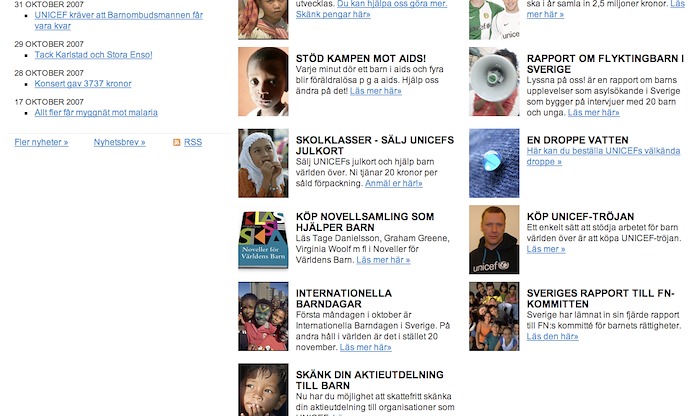Click 'STÖD KAMPEN MOT AIDS!' heading
The image size is (700, 416).
361,58
